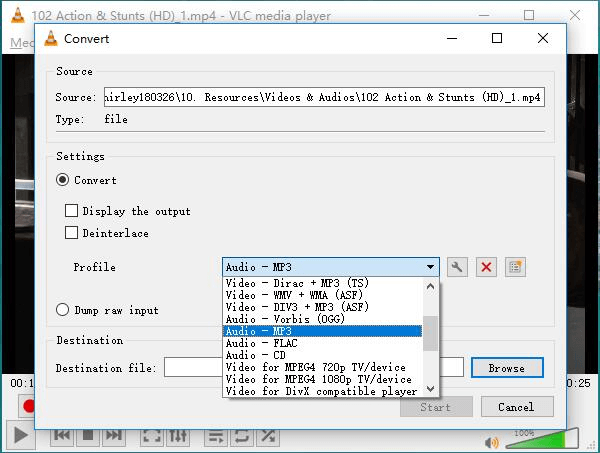
Task: Choose Audio - CD profile
Action: [x=323, y=355]
